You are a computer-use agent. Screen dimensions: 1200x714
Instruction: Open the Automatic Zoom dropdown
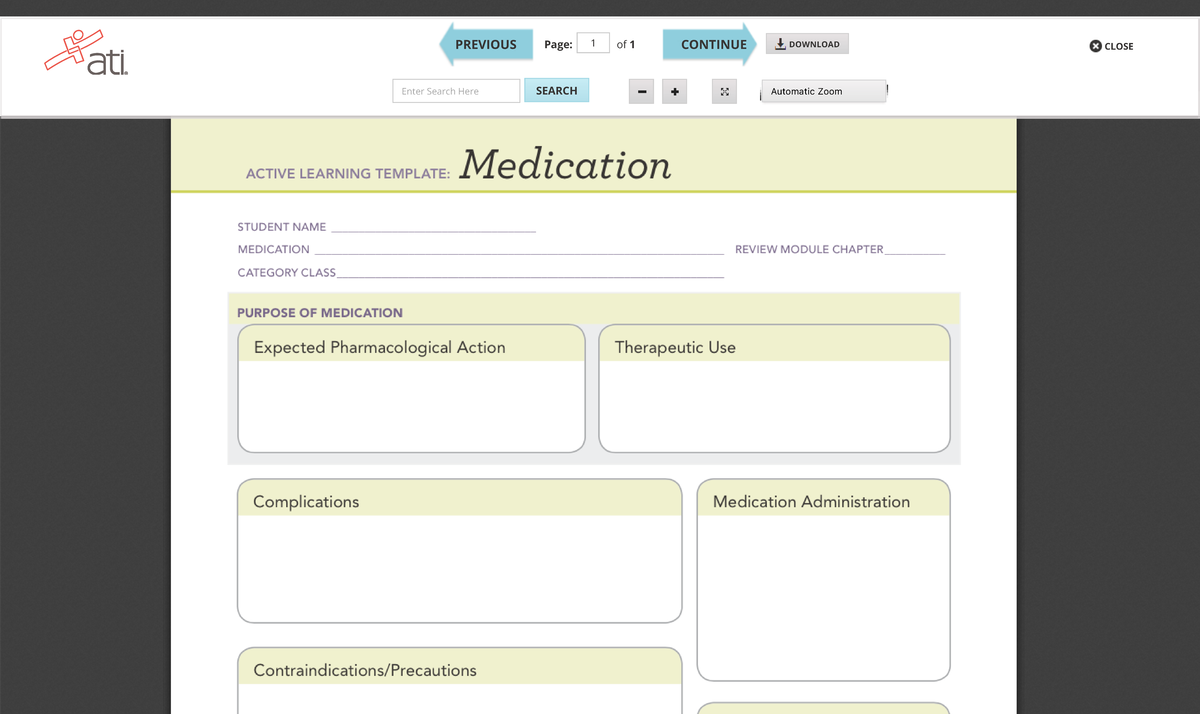pos(822,91)
